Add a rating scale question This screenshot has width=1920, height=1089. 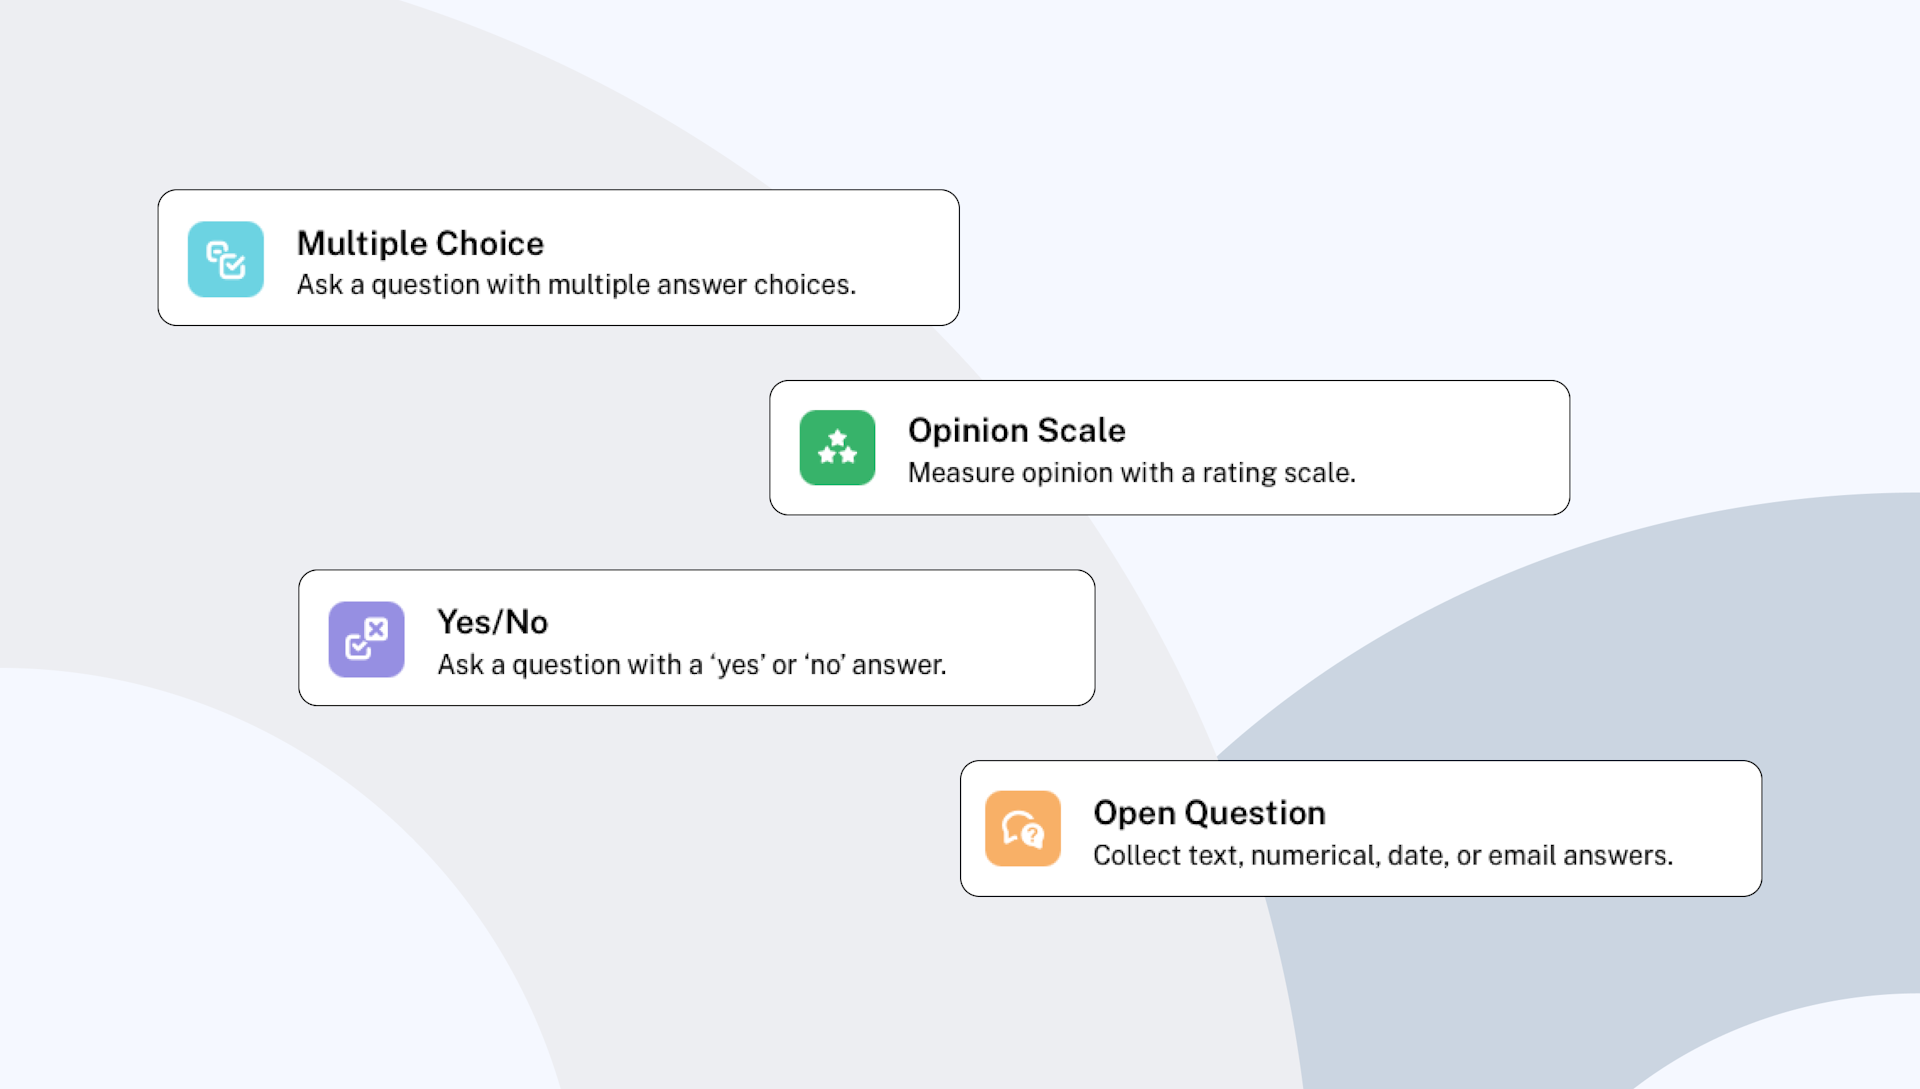click(1169, 448)
